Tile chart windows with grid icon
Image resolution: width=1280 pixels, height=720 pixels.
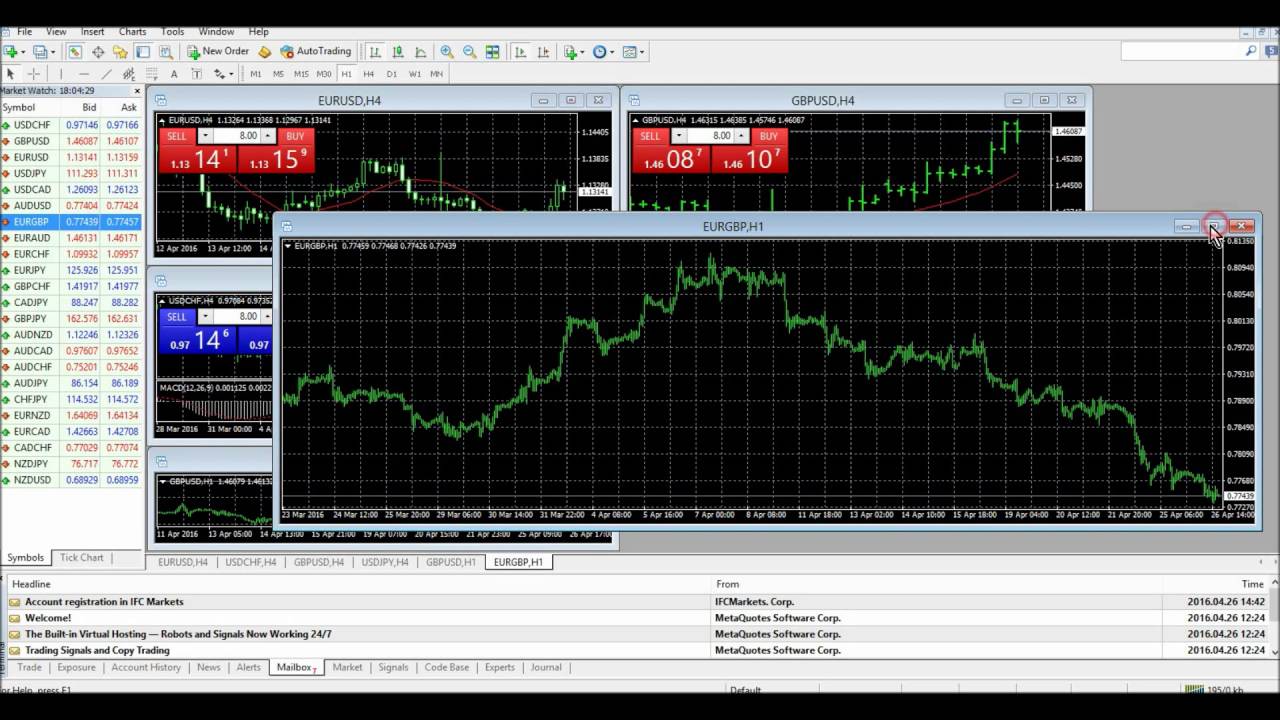[492, 52]
